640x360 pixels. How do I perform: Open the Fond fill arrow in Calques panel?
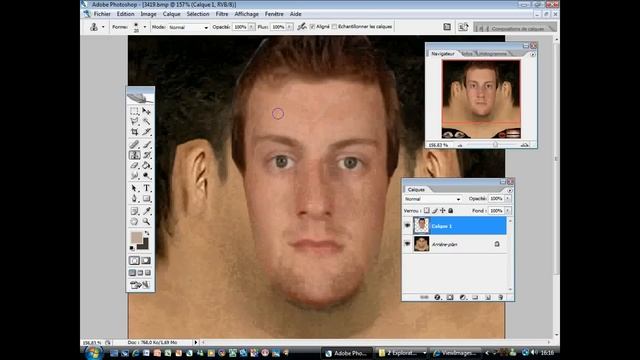[508, 211]
